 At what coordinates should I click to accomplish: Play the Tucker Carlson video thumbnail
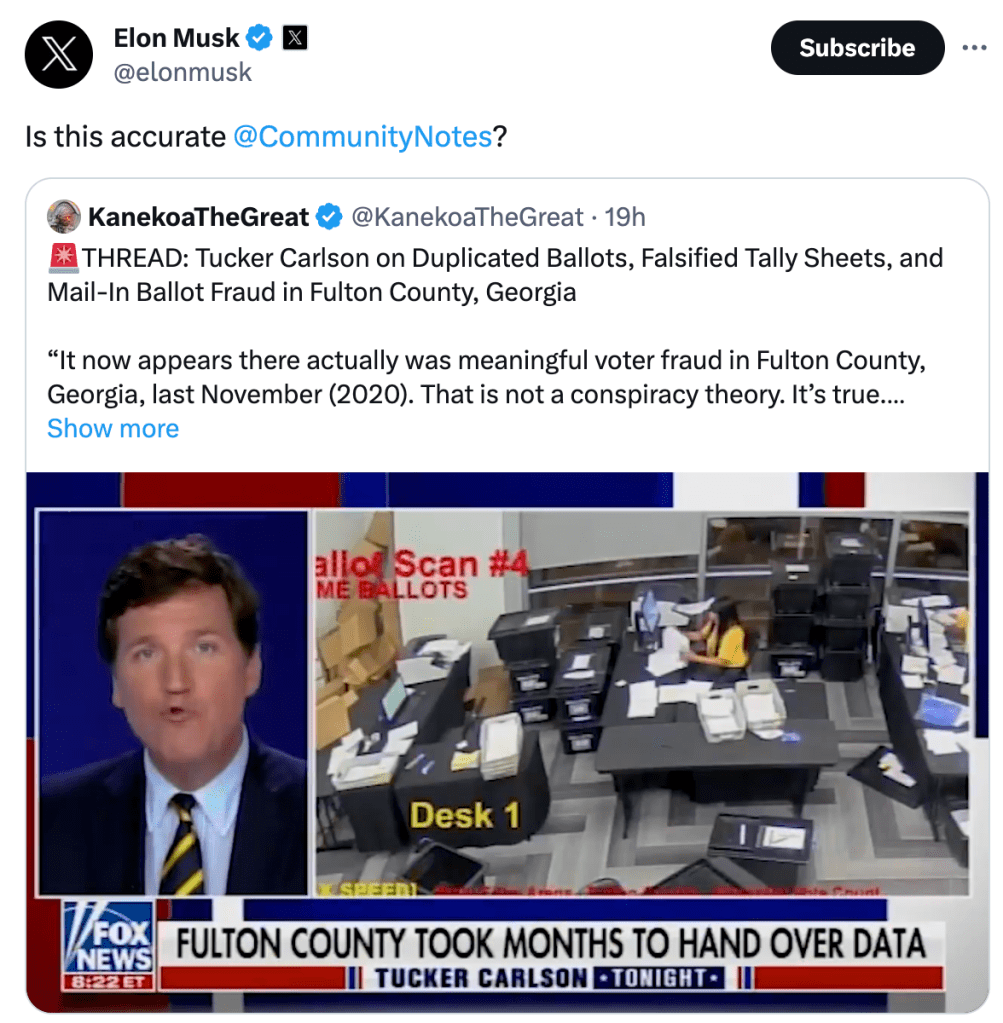(x=507, y=742)
